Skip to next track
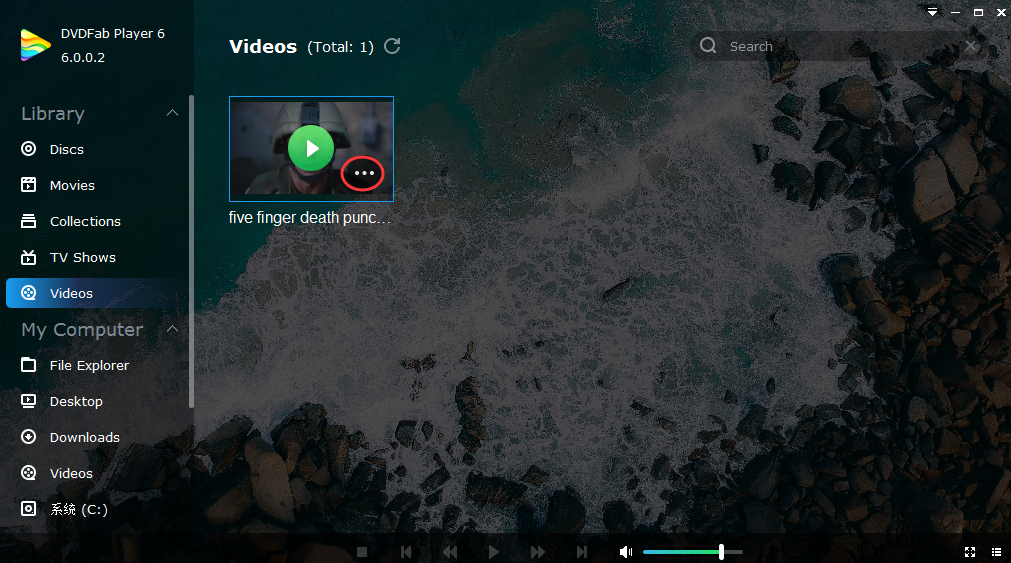This screenshot has width=1011, height=563. [x=582, y=552]
